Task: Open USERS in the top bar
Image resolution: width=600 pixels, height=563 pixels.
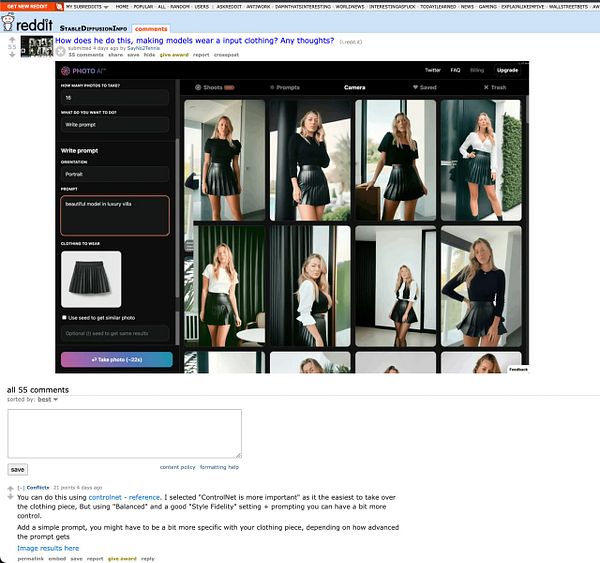Action: 202,7
